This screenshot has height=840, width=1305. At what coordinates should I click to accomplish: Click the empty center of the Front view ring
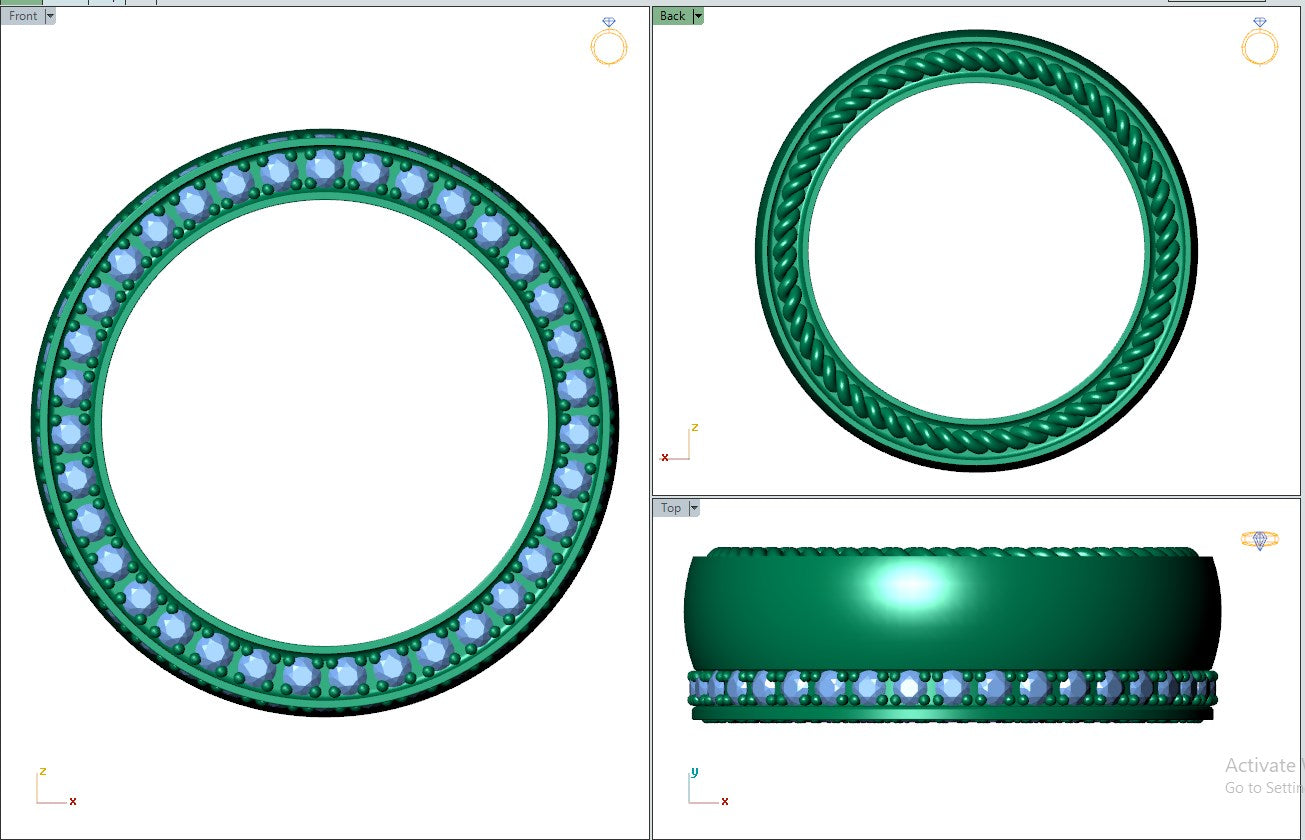(325, 420)
